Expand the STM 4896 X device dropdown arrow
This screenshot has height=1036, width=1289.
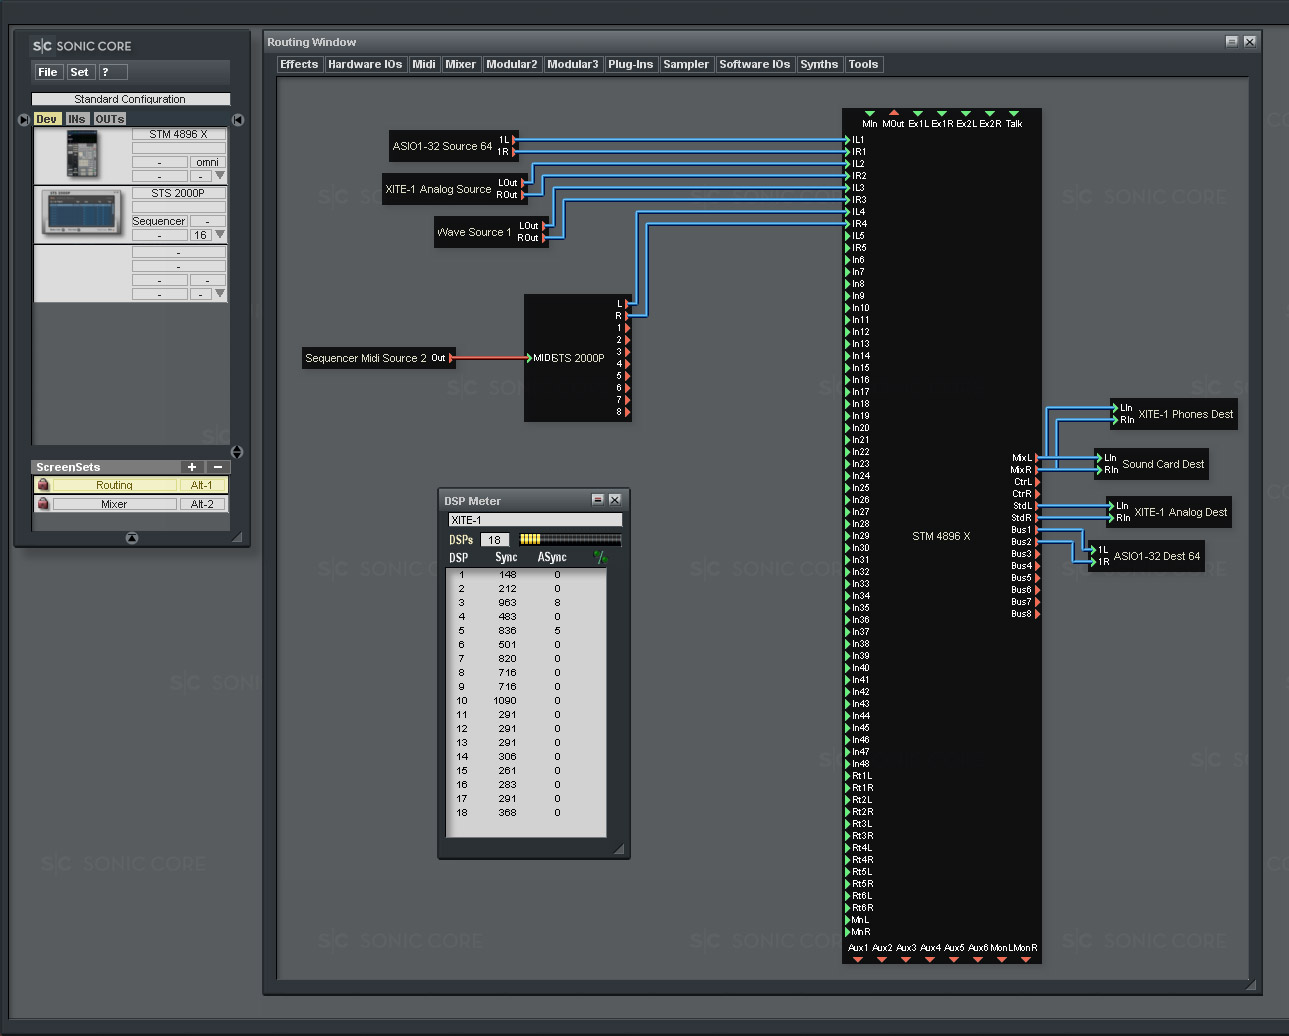220,175
